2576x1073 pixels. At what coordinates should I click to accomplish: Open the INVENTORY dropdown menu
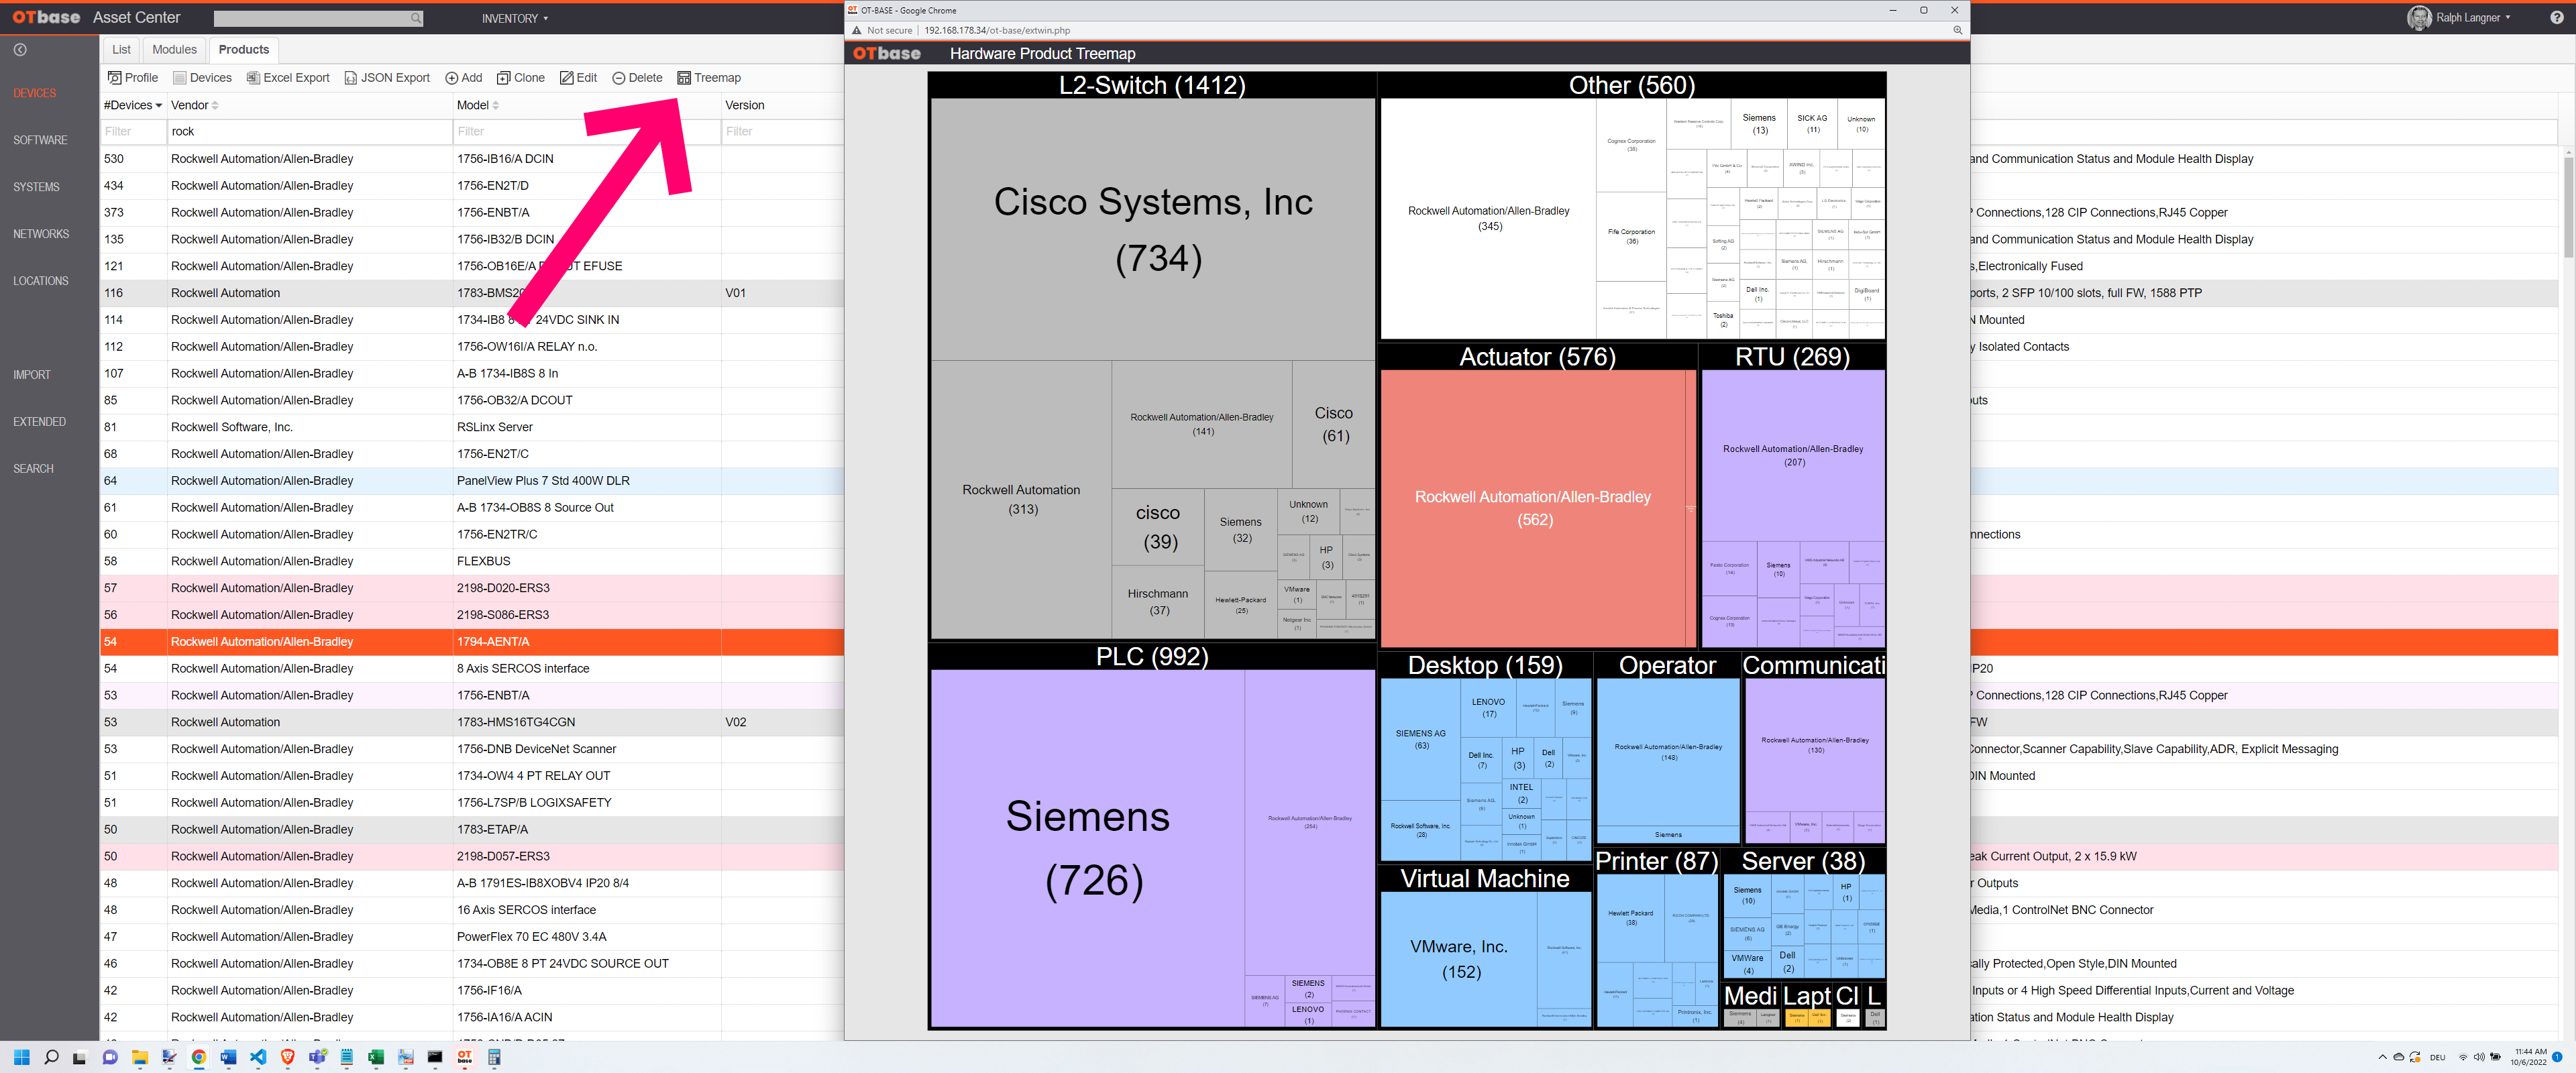[x=514, y=18]
